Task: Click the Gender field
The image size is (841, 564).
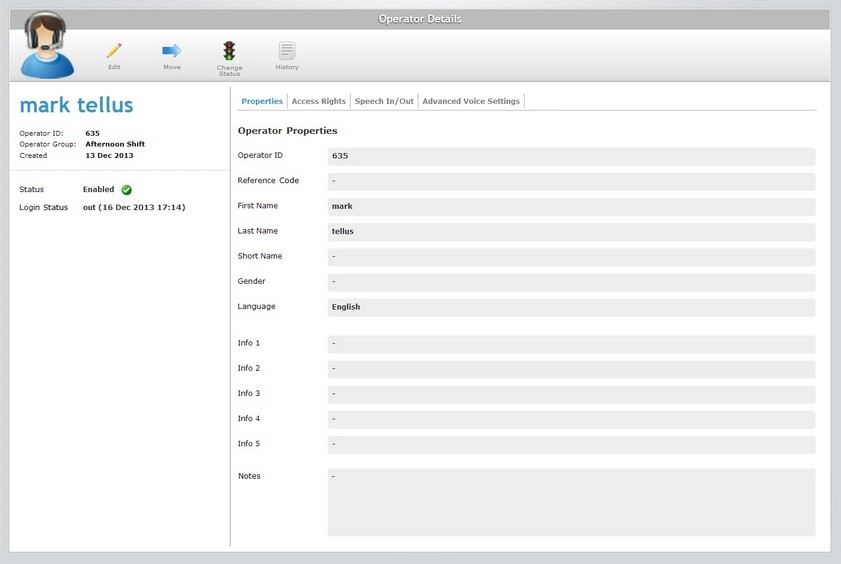Action: tap(571, 282)
